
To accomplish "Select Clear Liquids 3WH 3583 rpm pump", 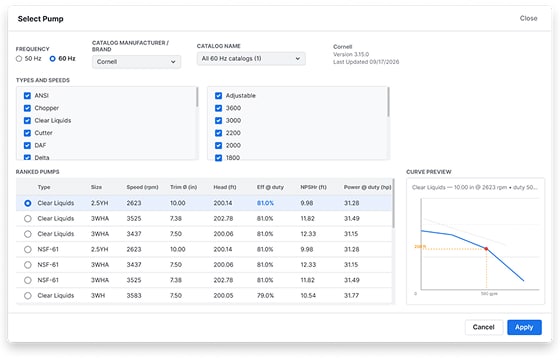I will pos(28,295).
